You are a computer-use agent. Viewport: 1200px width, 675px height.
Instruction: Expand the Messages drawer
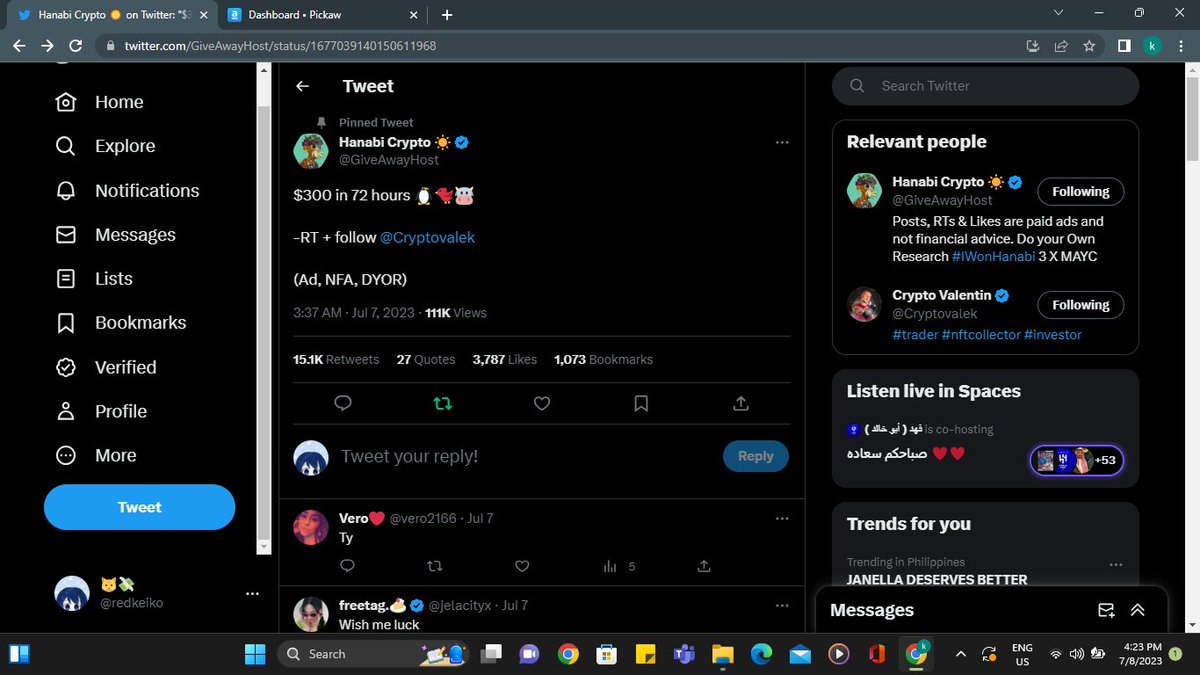pyautogui.click(x=1138, y=610)
